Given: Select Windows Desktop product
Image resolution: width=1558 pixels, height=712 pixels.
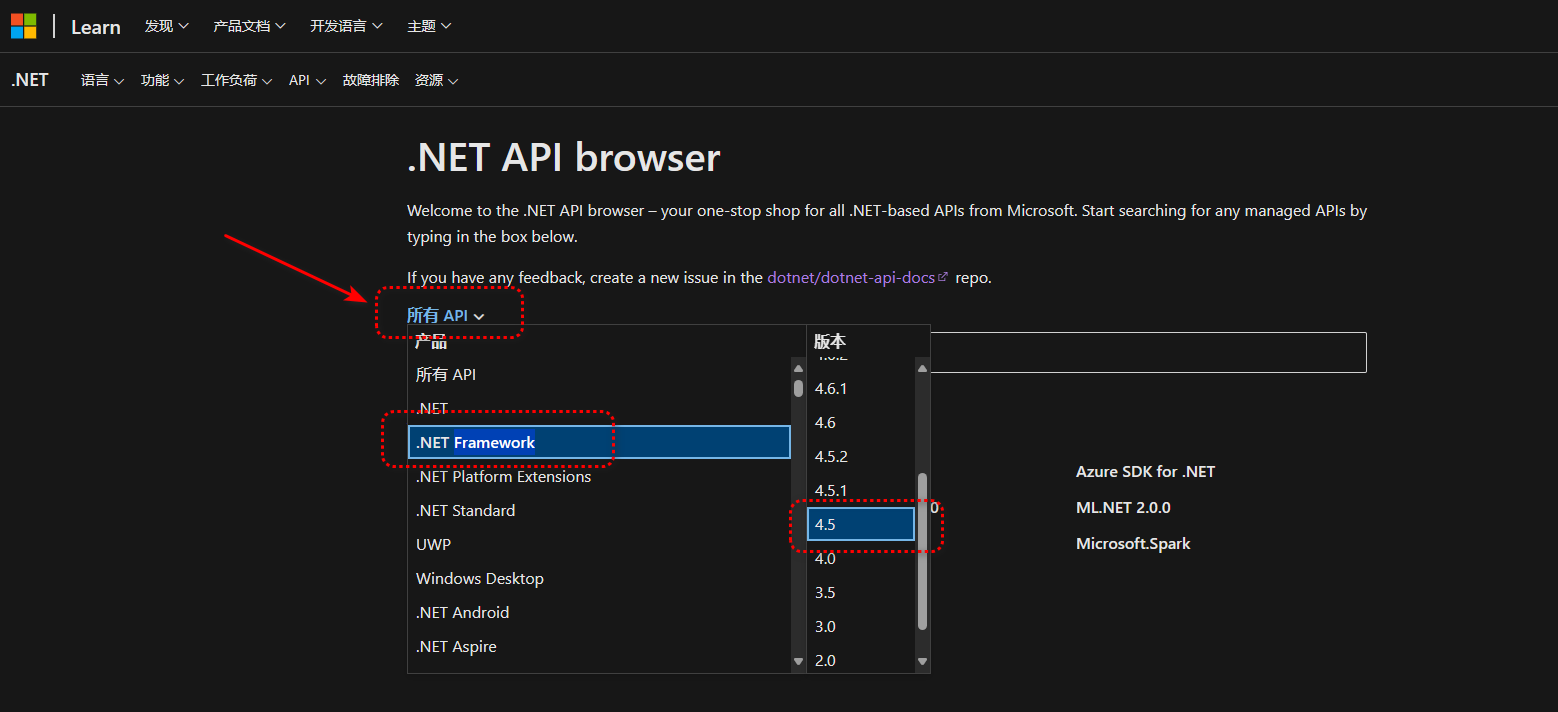Looking at the screenshot, I should coord(599,579).
